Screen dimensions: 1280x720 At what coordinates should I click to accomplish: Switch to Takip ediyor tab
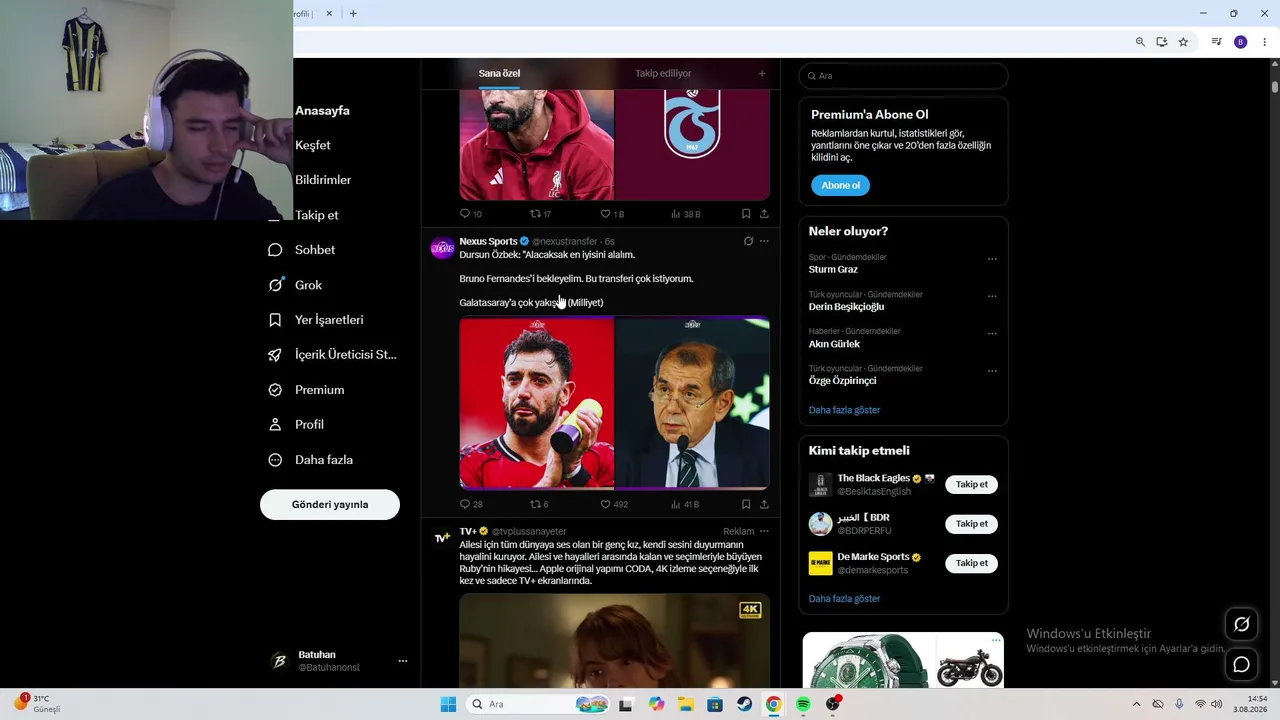coord(663,73)
